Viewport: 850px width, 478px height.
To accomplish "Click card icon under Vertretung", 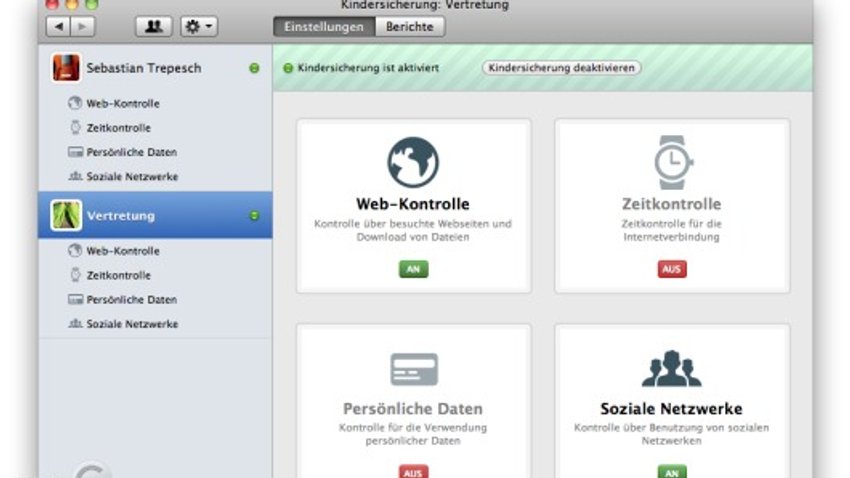I will (75, 299).
